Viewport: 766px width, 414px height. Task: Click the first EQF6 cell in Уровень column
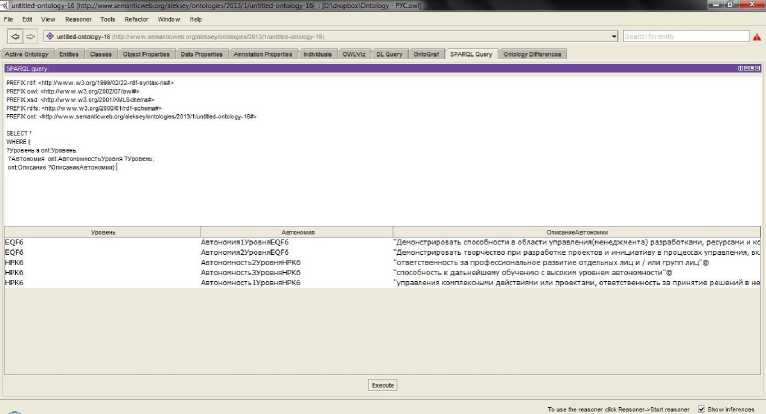click(x=102, y=242)
